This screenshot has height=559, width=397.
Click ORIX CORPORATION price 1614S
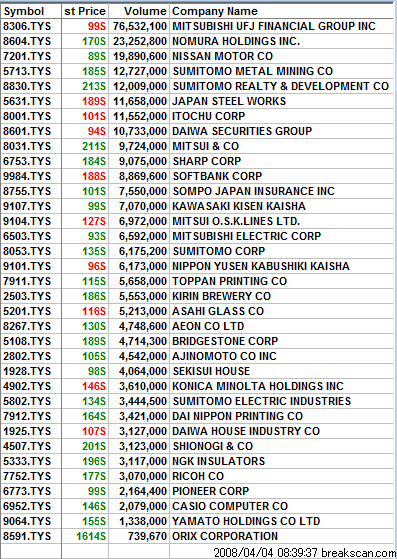click(x=91, y=536)
